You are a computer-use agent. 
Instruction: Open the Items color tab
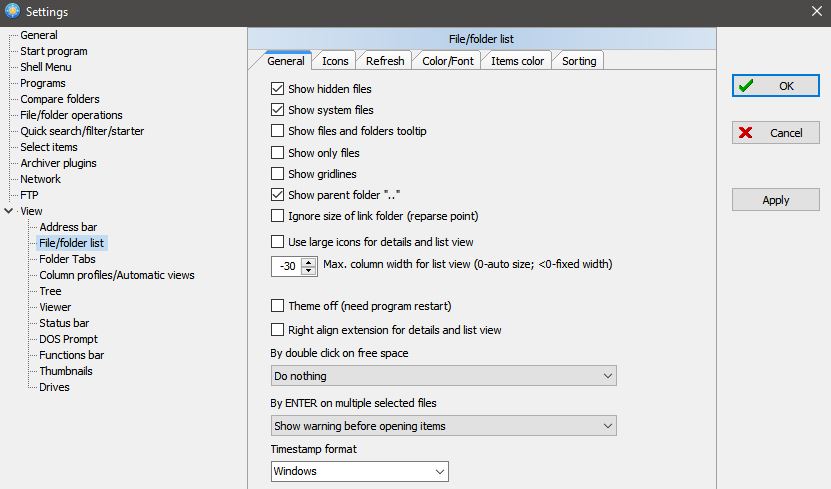point(517,61)
